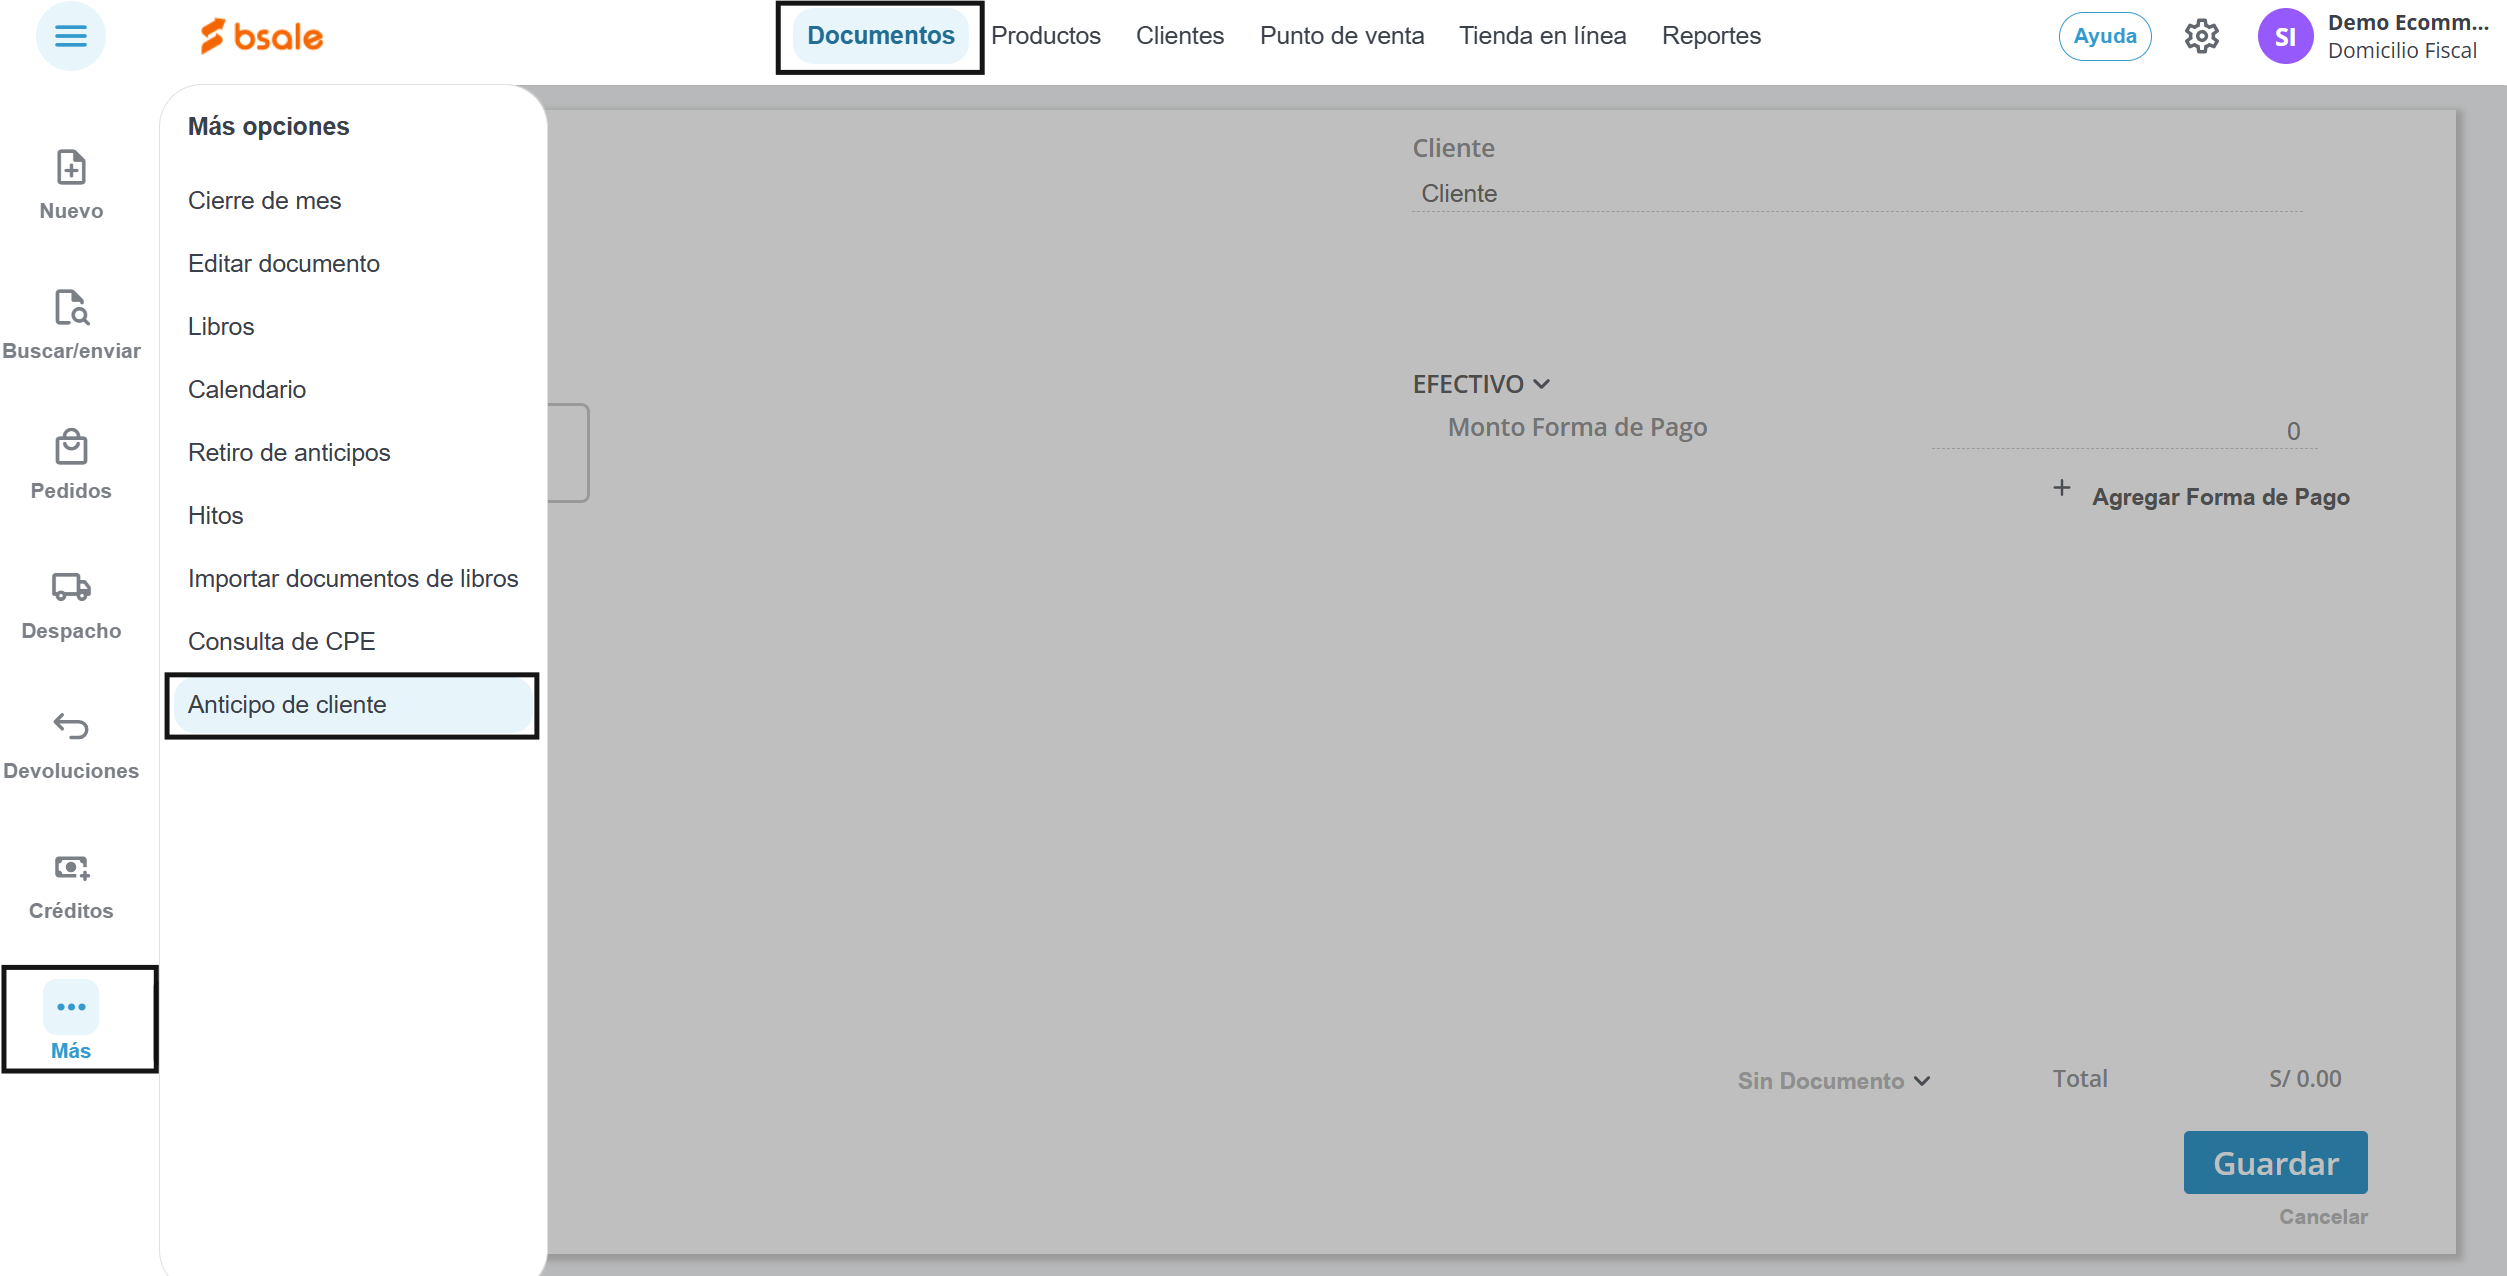Focus the Cliente input field
This screenshot has width=2507, height=1276.
pos(1855,194)
